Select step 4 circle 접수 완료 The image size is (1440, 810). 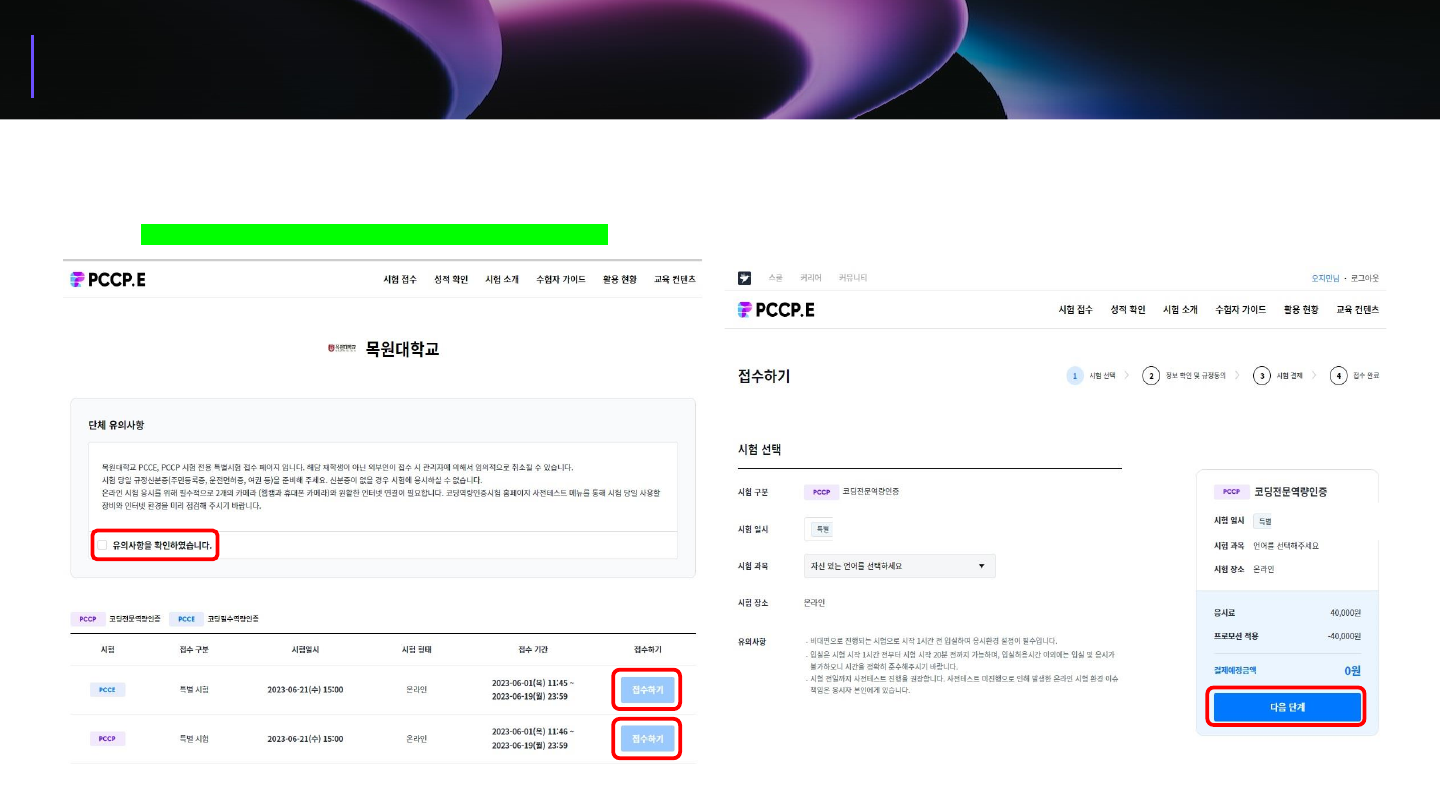coord(1338,376)
